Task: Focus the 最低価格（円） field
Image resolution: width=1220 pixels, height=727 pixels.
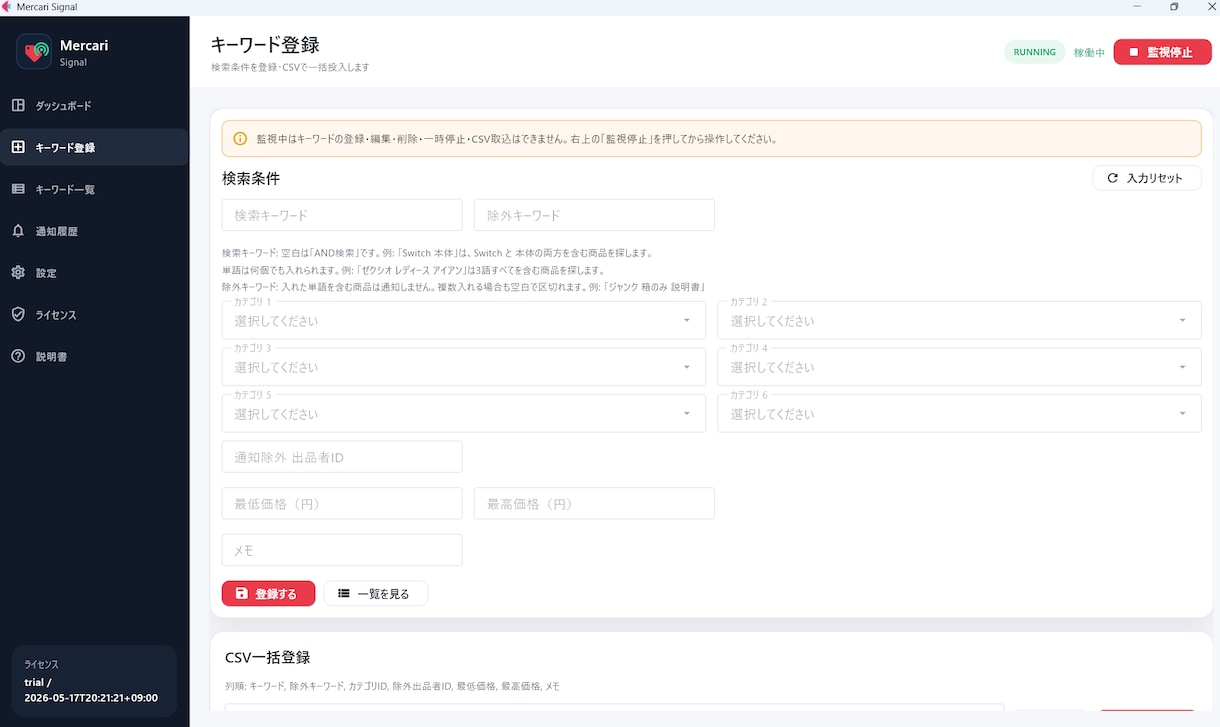Action: [x=342, y=504]
